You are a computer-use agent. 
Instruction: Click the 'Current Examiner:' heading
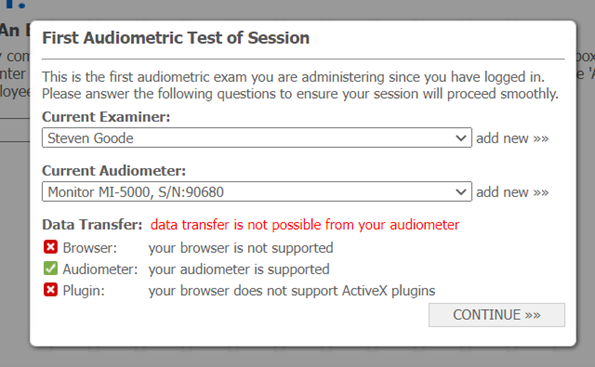point(106,117)
